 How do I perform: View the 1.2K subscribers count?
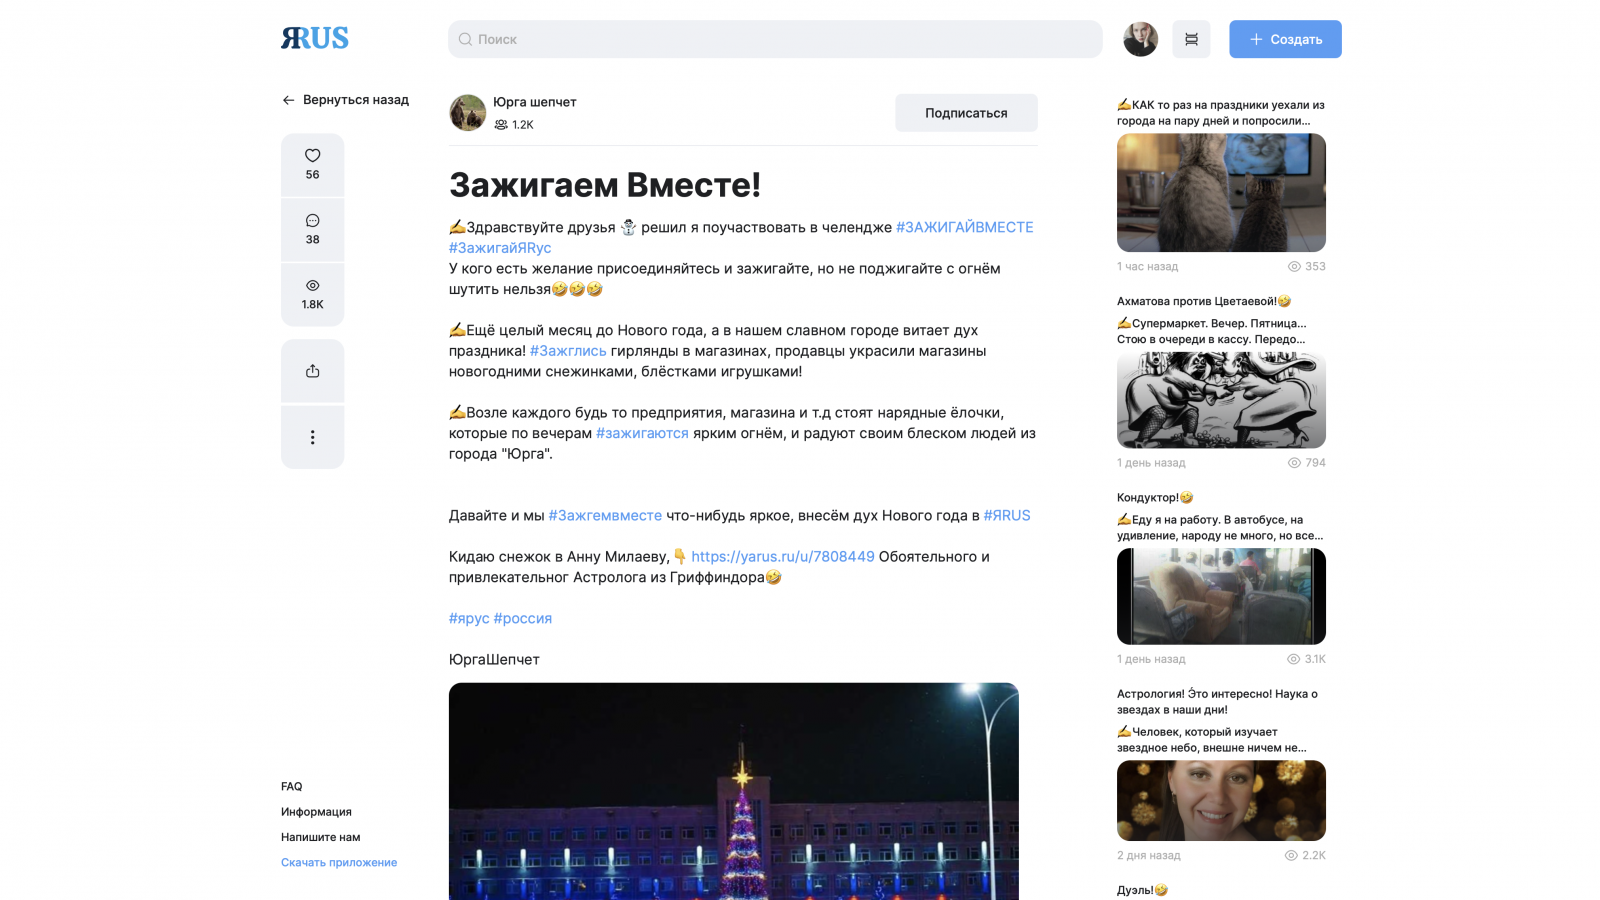[x=514, y=125]
